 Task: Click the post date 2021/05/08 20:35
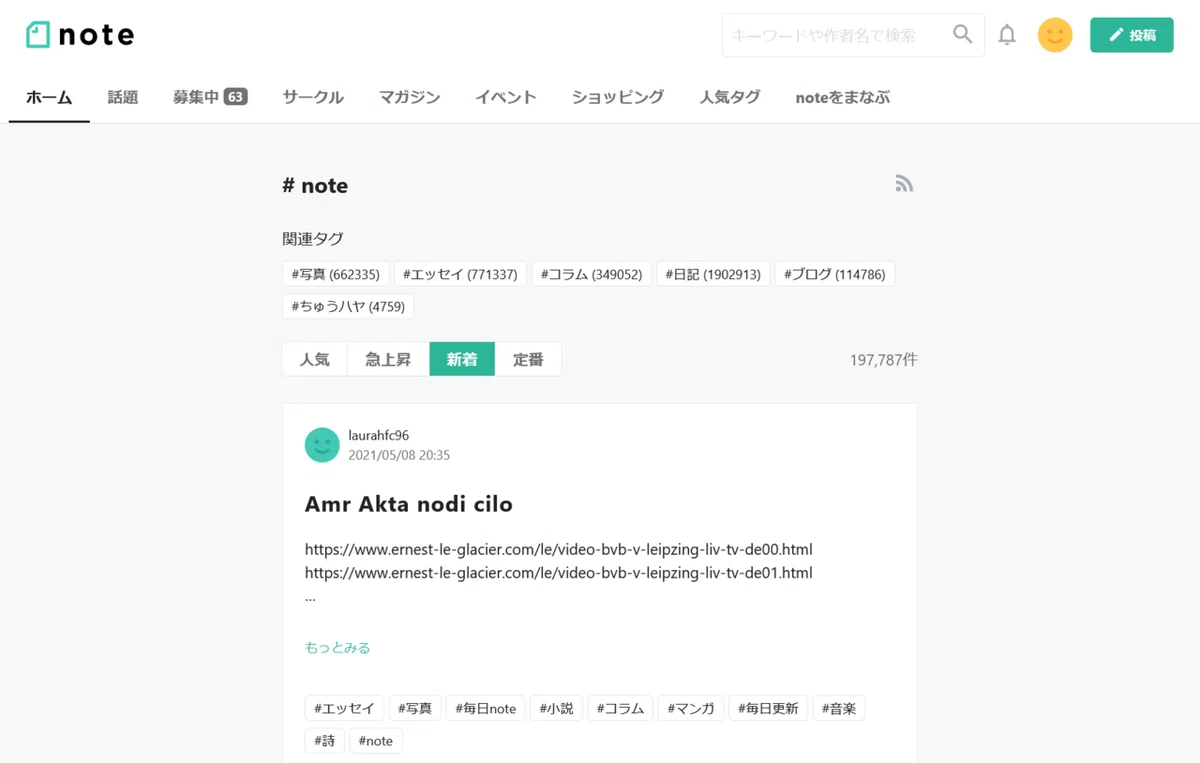tap(399, 455)
